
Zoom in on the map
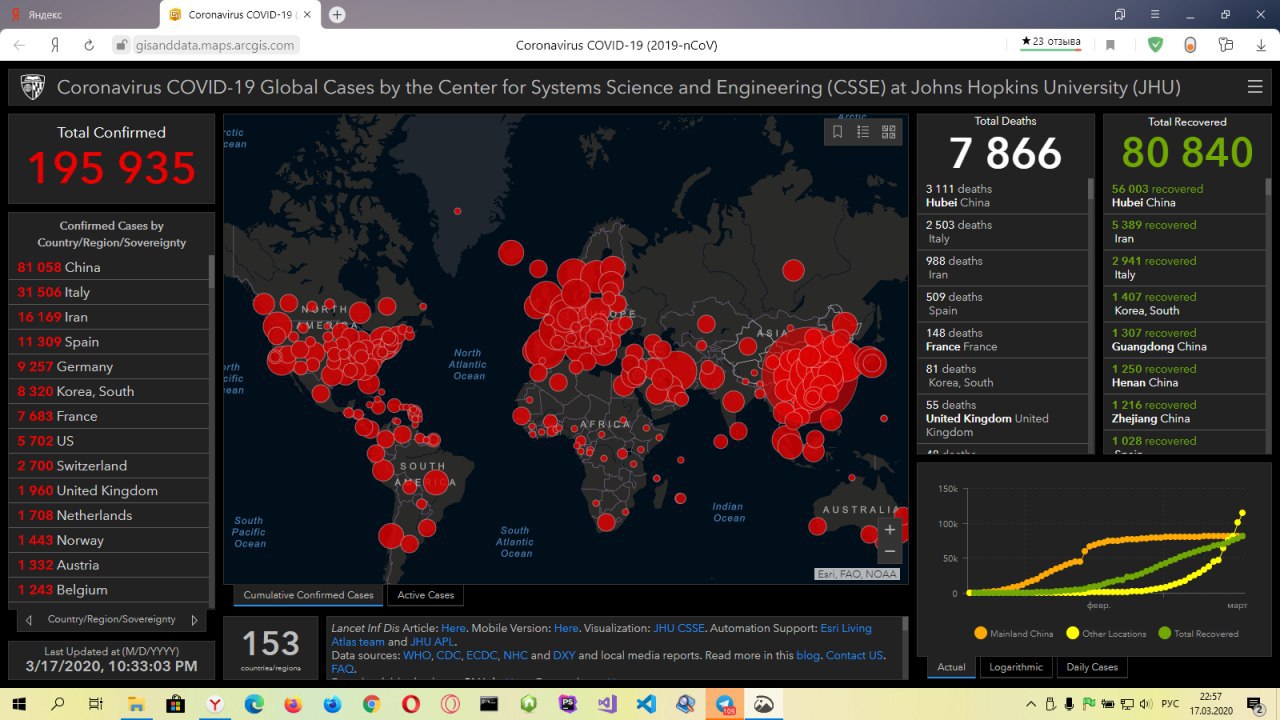click(x=890, y=530)
